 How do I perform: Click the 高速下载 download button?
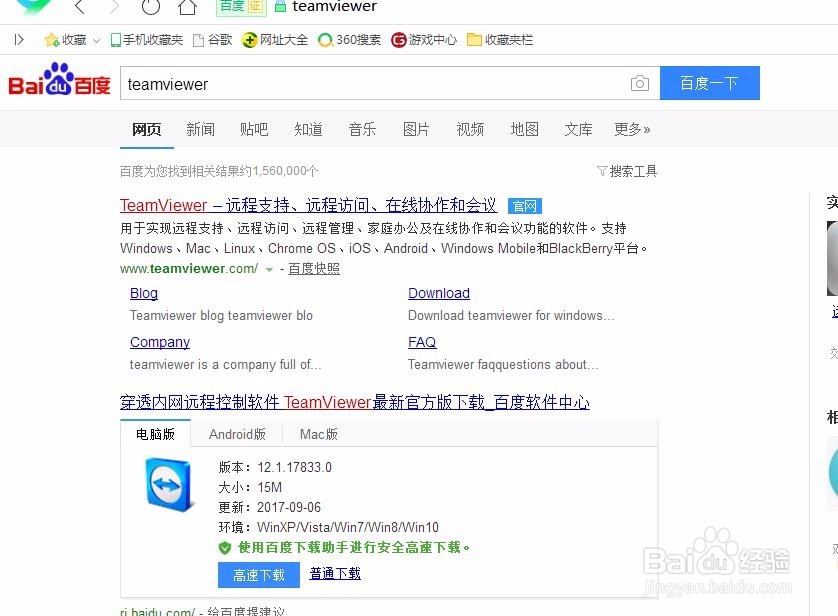pyautogui.click(x=258, y=574)
